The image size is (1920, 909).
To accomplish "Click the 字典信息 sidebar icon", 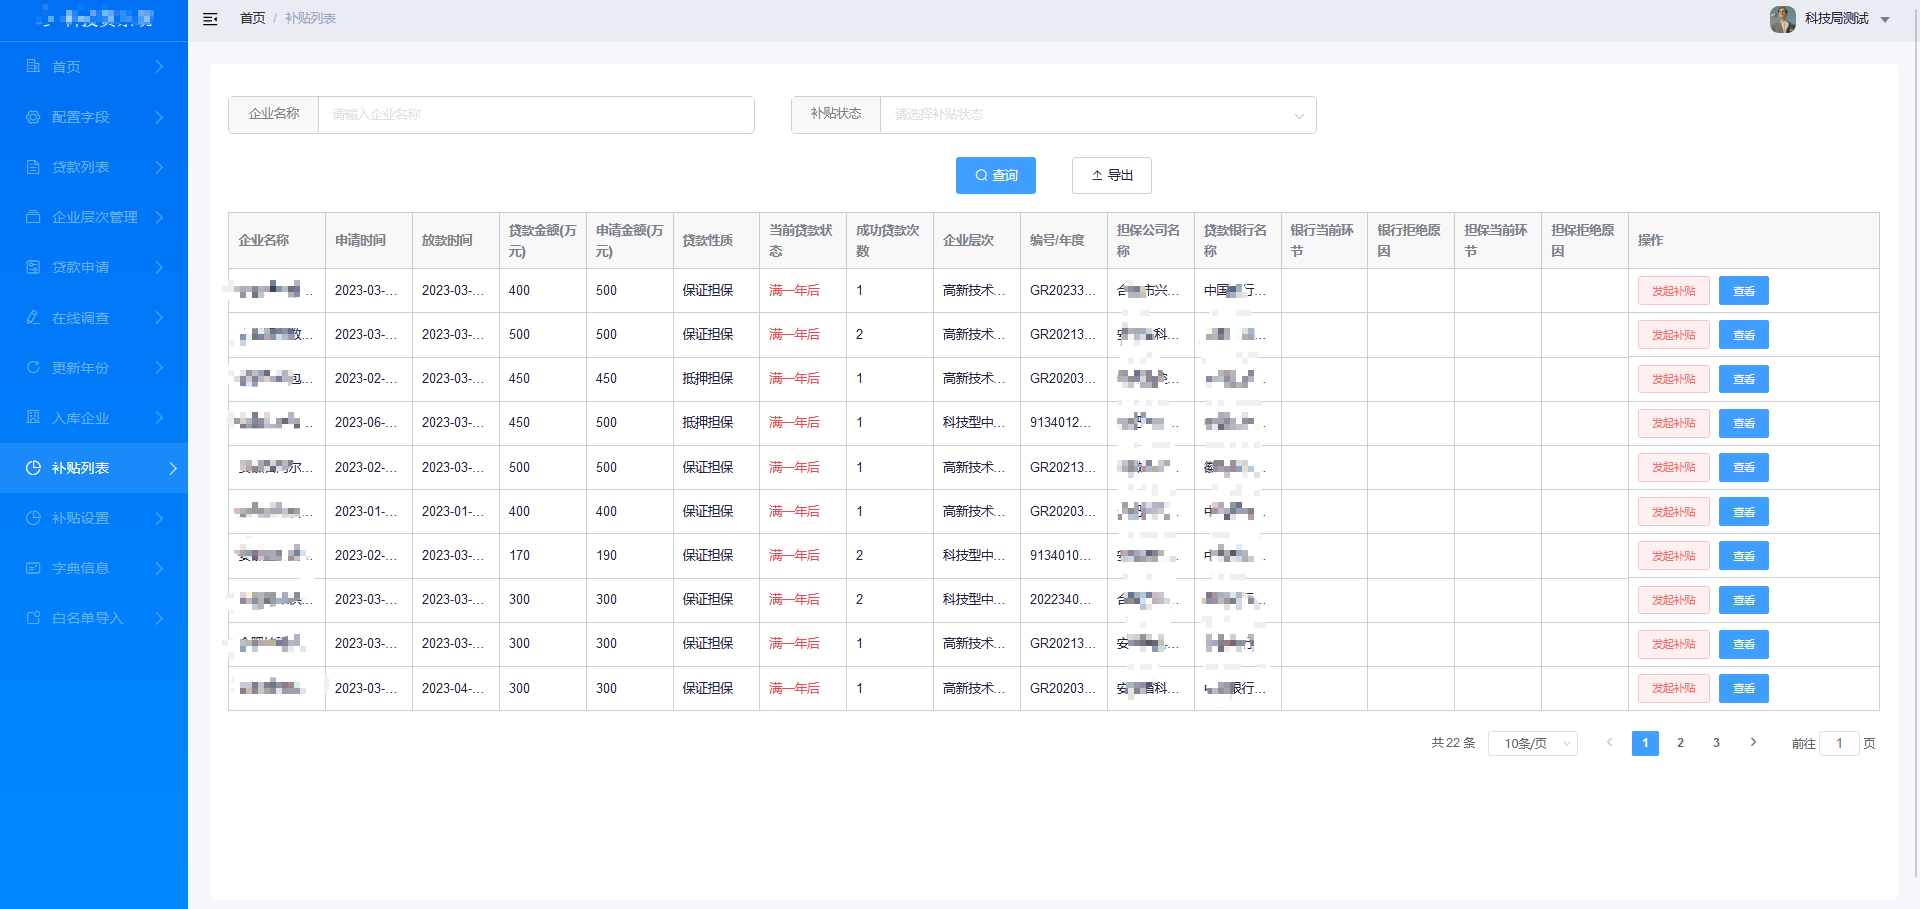I will pyautogui.click(x=33, y=568).
